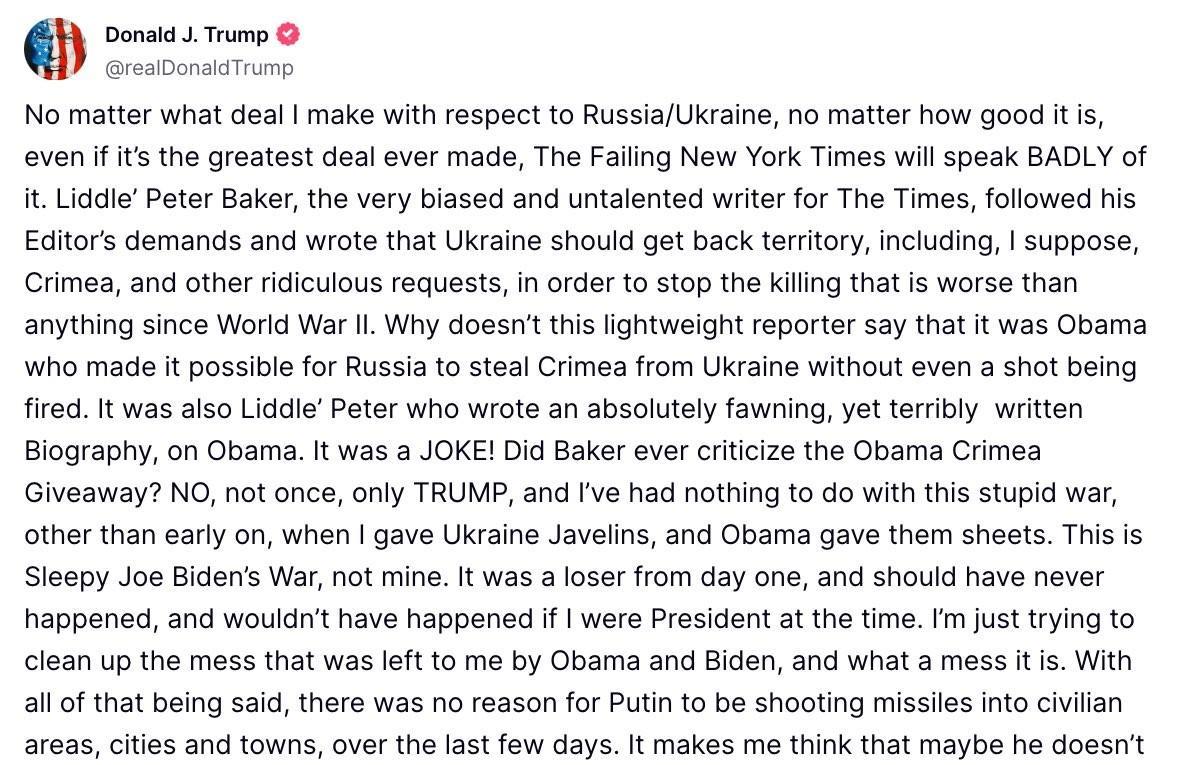Click the phrase 'World War II'
This screenshot has height=765, width=1179.
[x=300, y=325]
